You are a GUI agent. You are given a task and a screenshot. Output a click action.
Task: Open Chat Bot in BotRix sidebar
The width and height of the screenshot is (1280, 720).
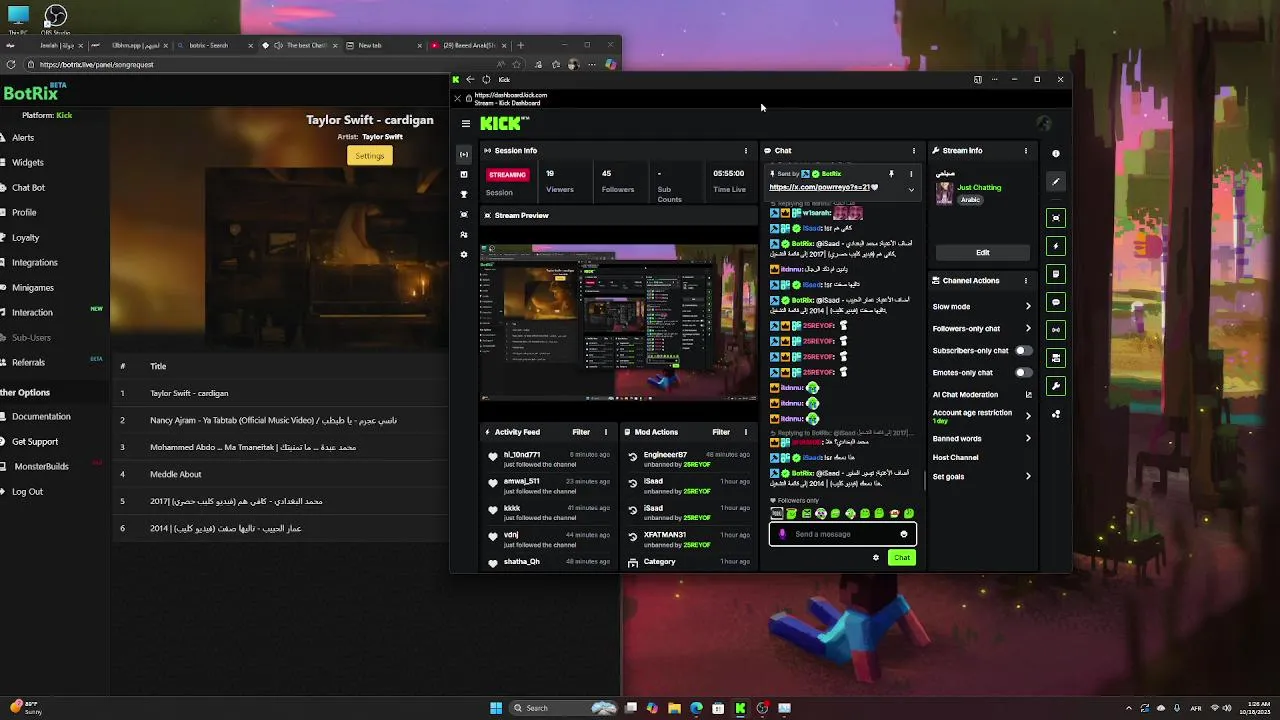point(28,188)
